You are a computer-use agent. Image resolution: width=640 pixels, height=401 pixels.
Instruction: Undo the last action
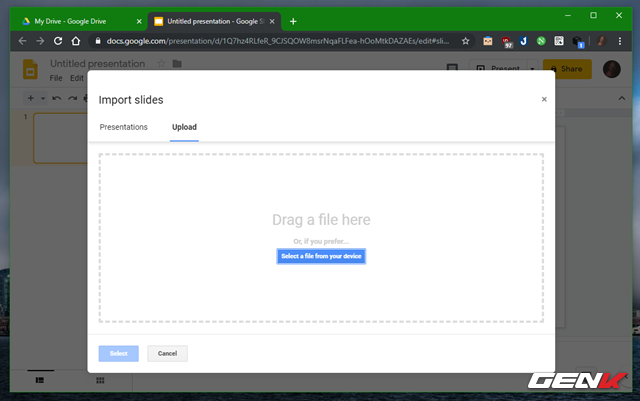click(57, 98)
